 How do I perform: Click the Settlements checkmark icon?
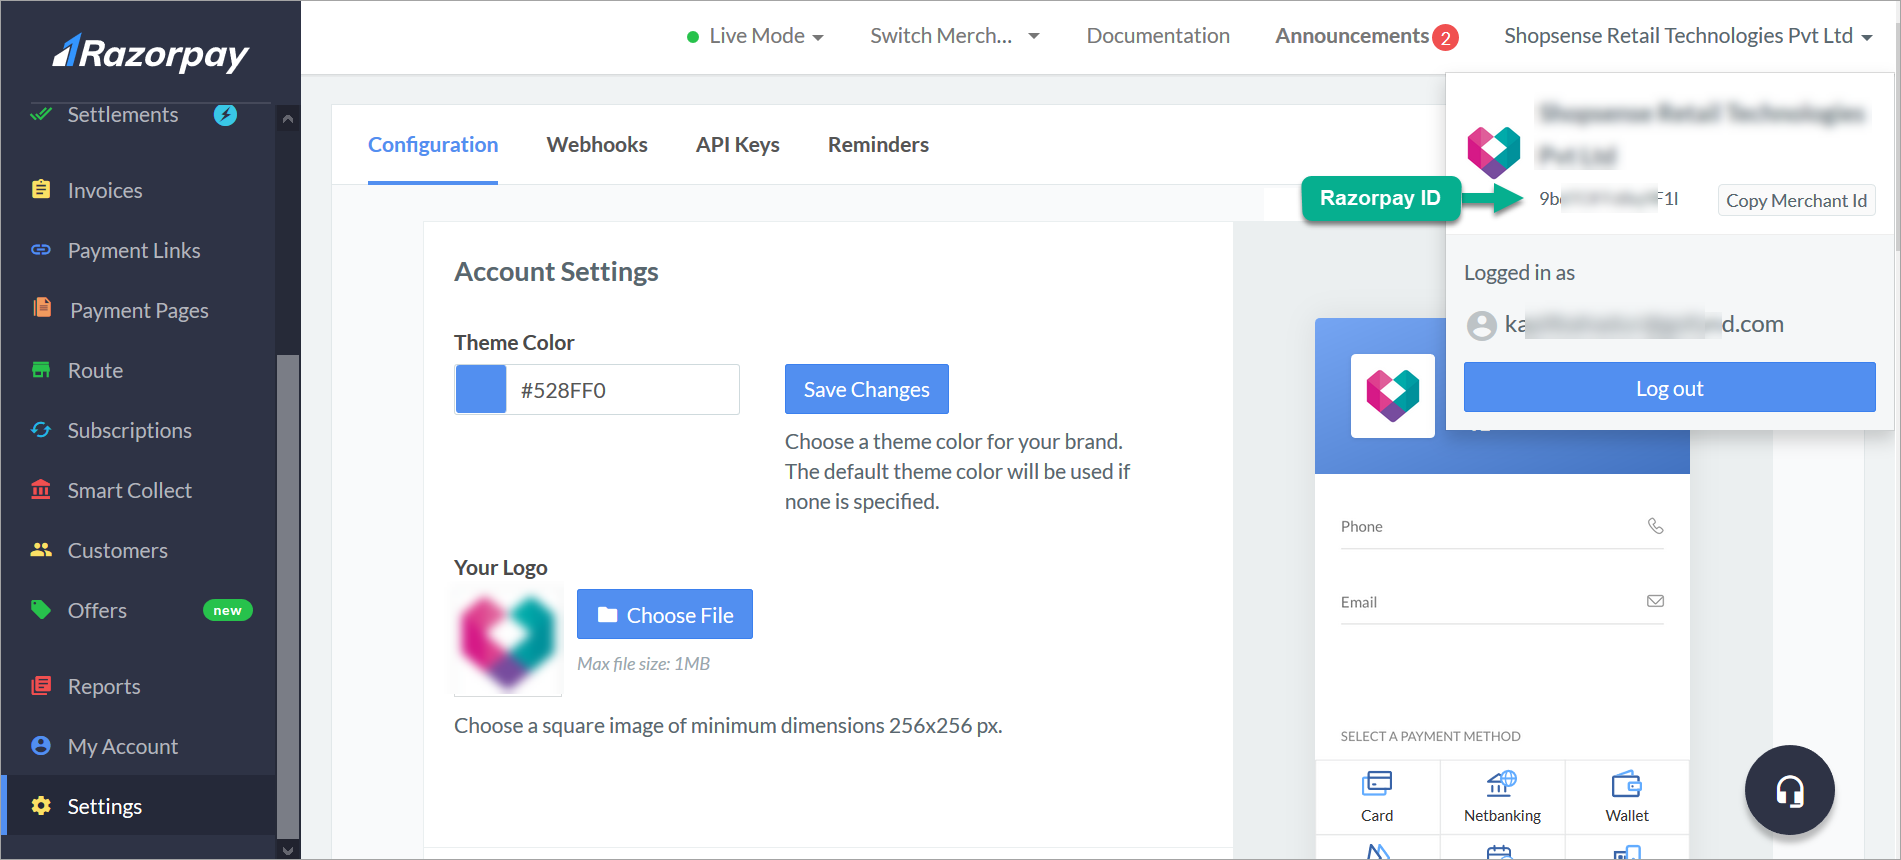click(41, 114)
